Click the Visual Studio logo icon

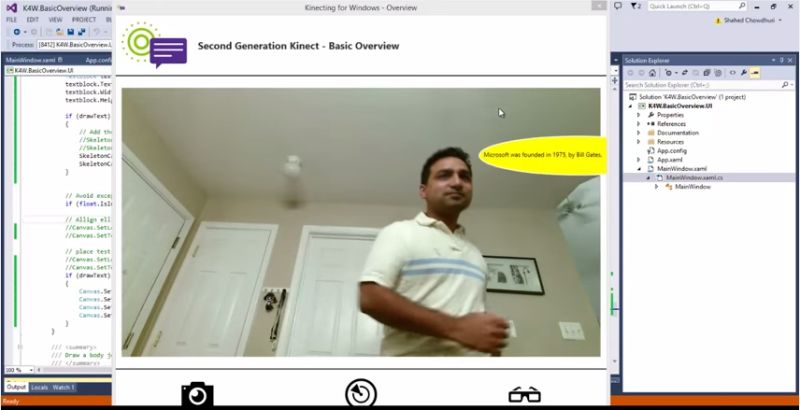(x=12, y=8)
